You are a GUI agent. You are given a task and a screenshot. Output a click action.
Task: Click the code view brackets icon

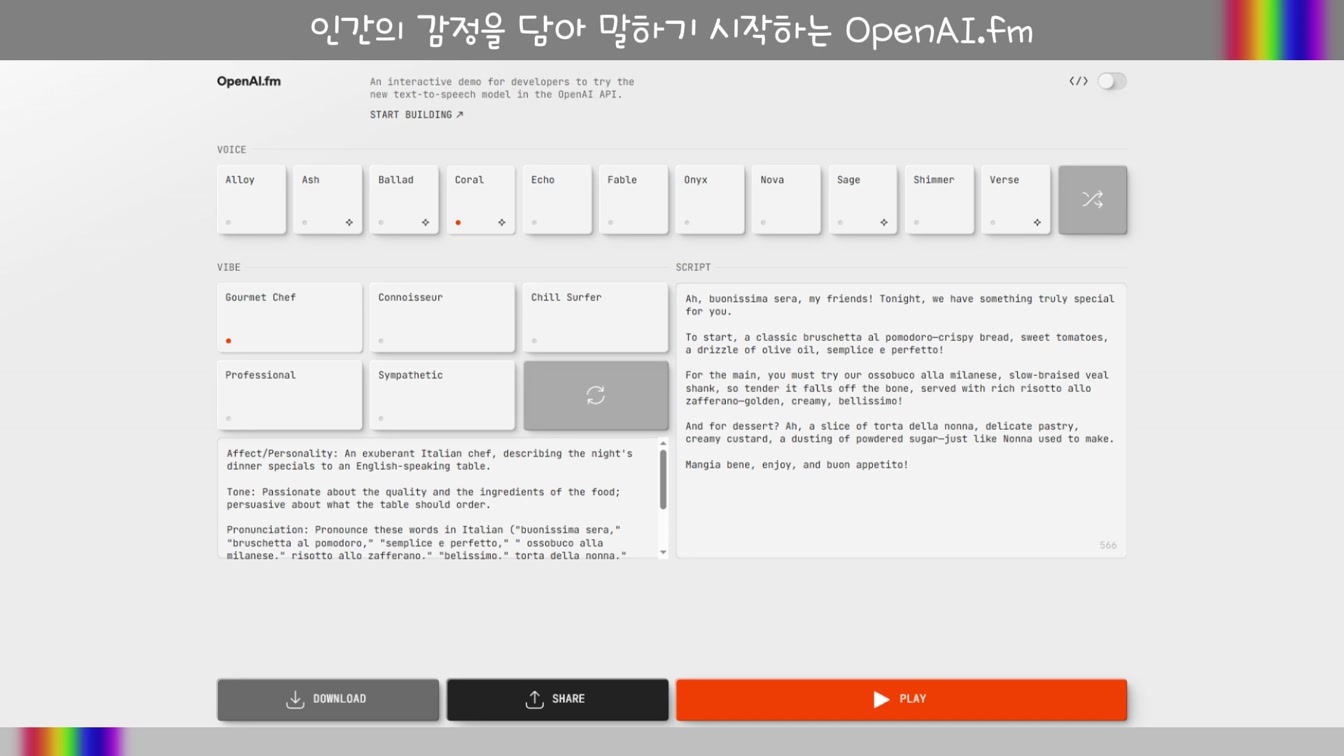(x=1078, y=81)
